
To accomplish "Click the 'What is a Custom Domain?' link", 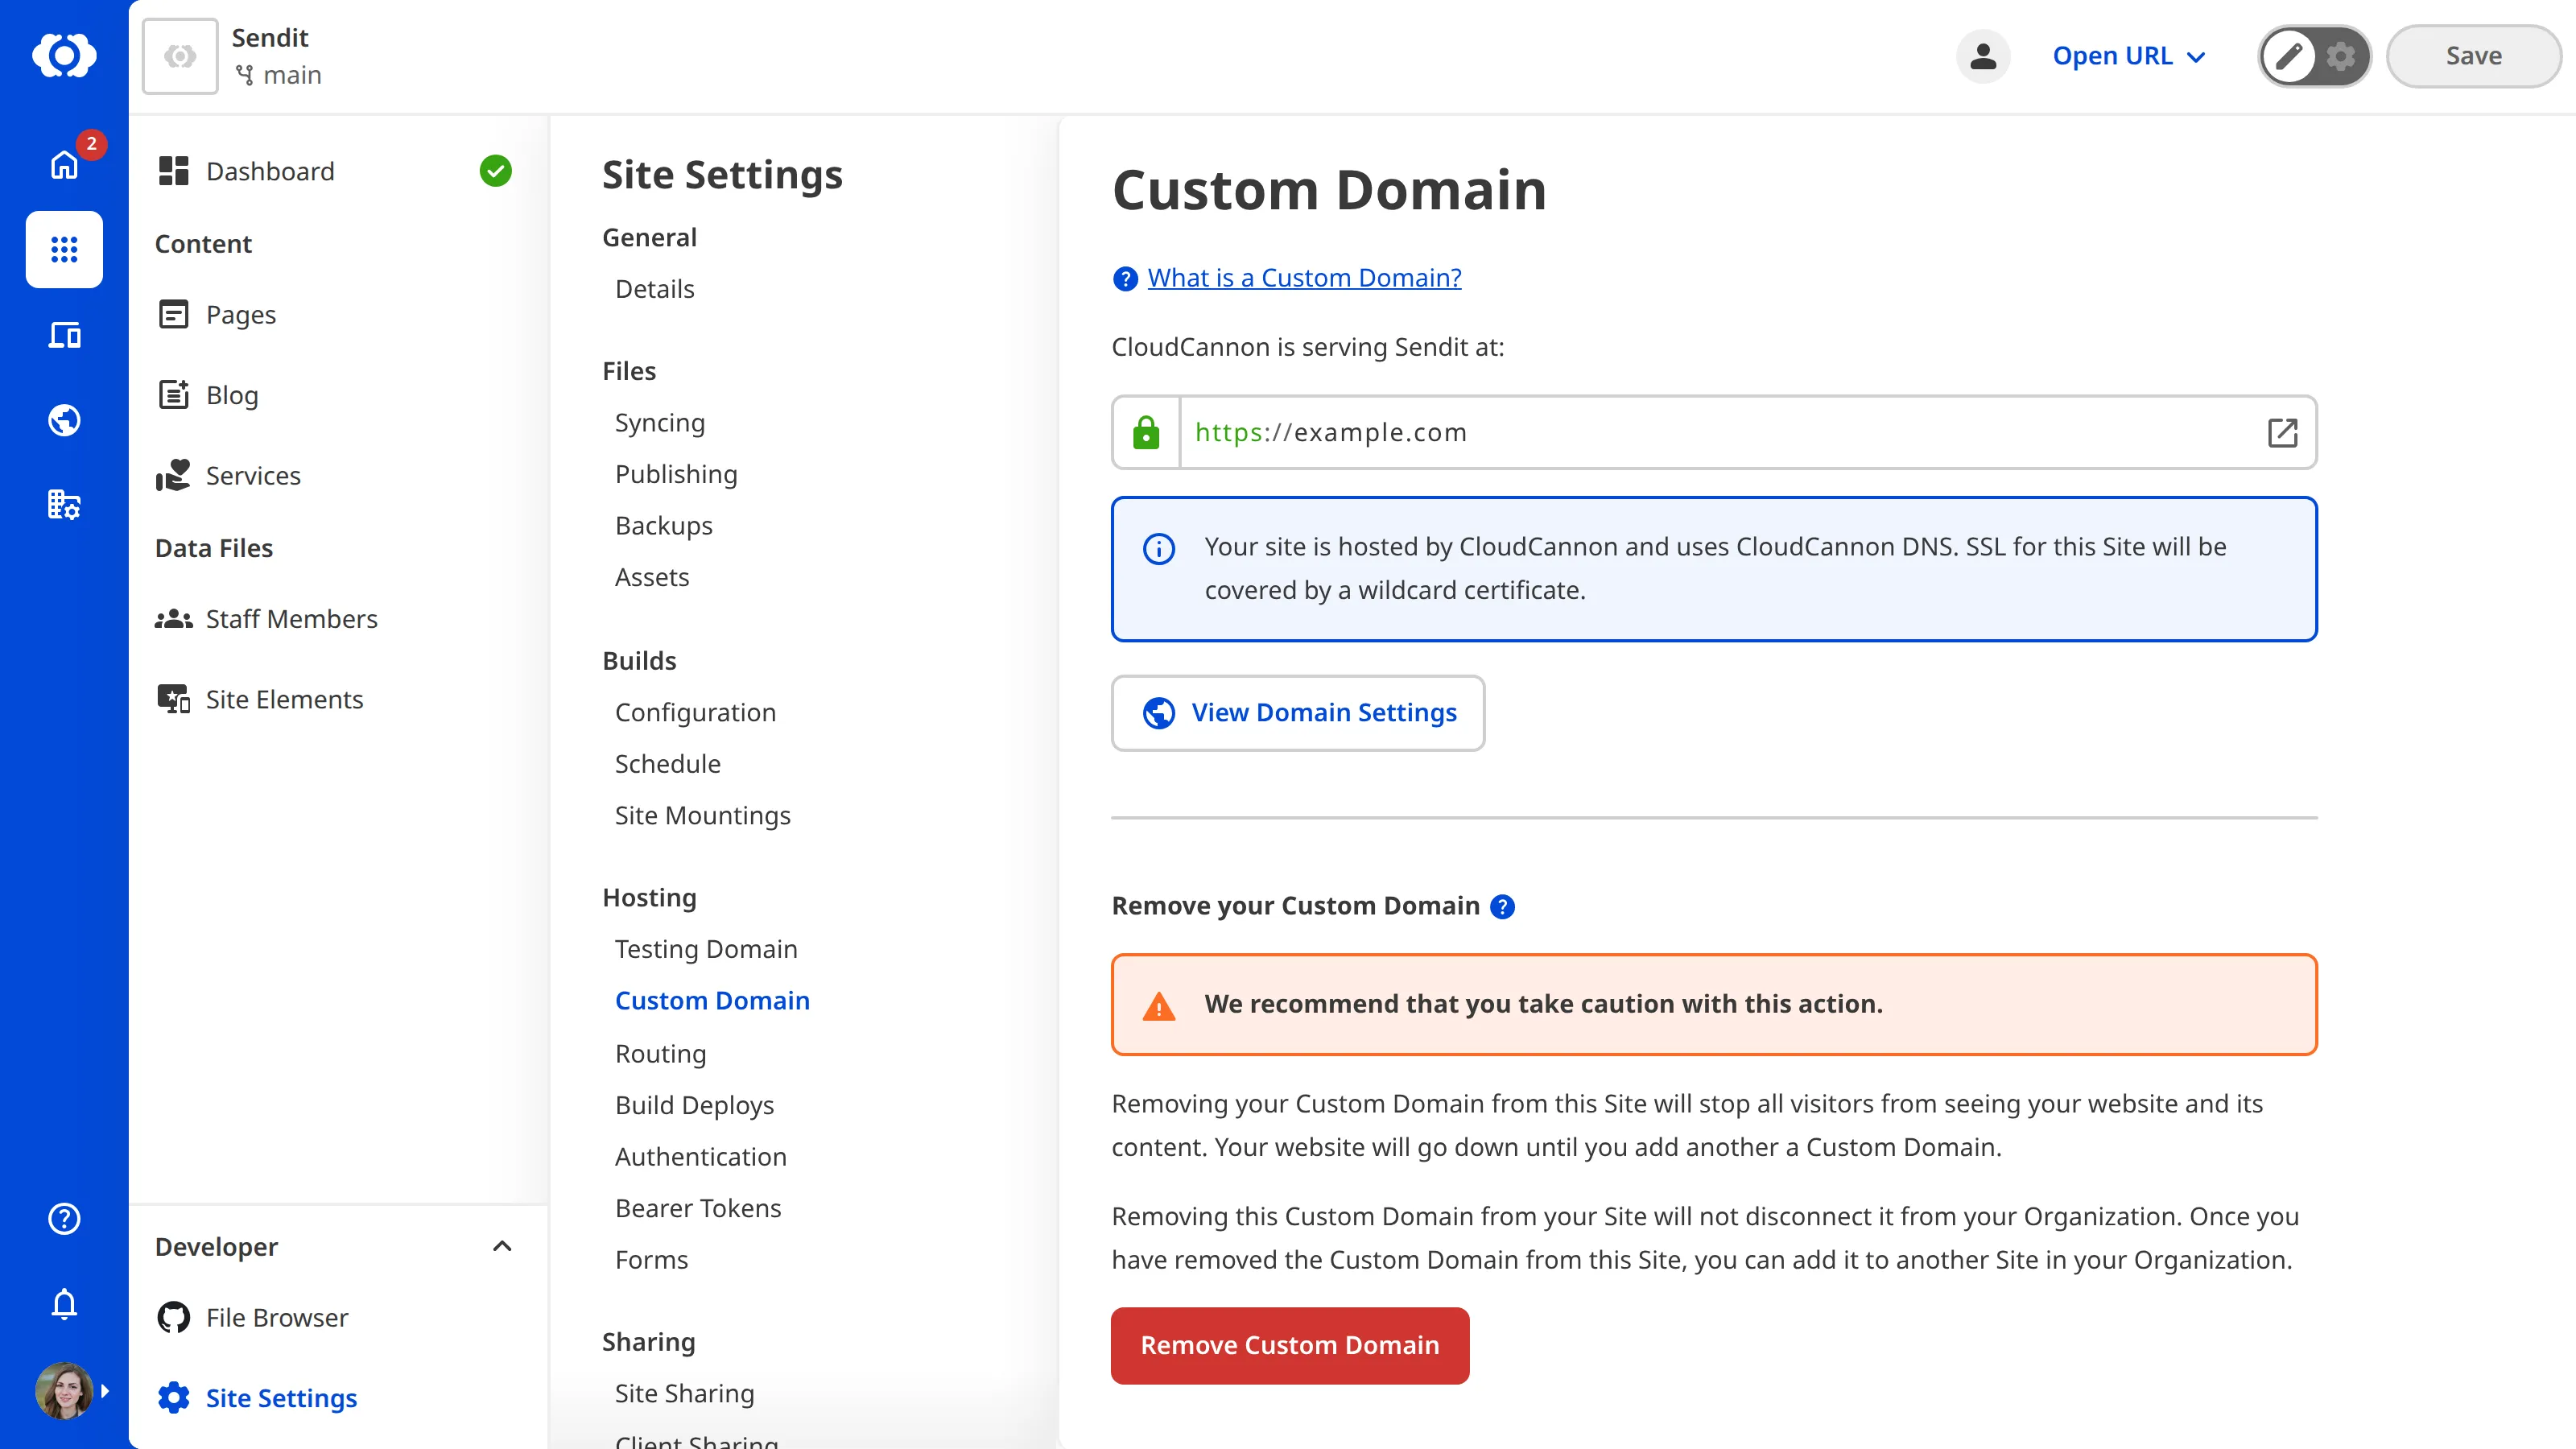I will (x=1304, y=278).
